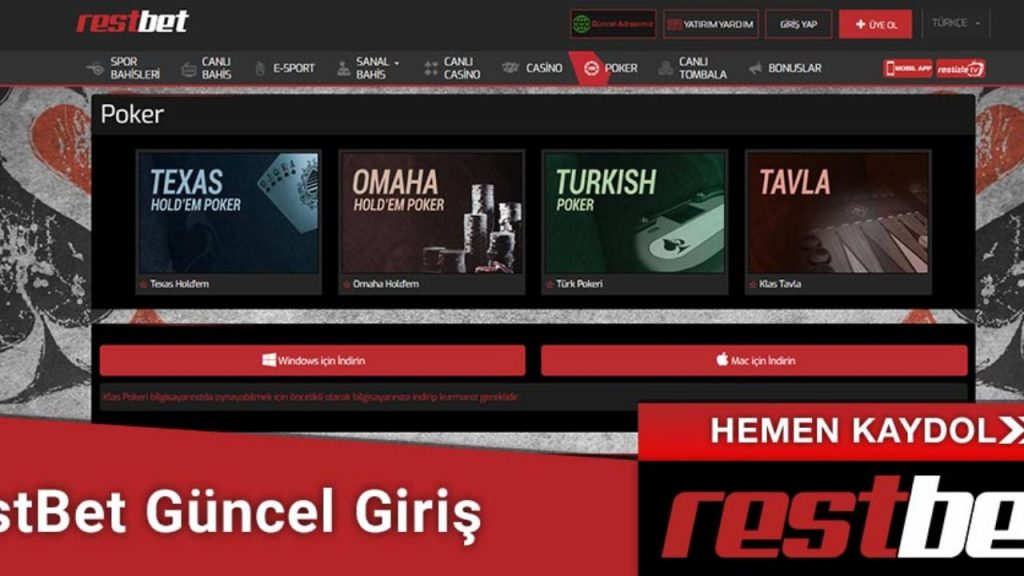Click the Hemen Kaydol banner
The height and width of the screenshot is (576, 1024).
[x=831, y=431]
